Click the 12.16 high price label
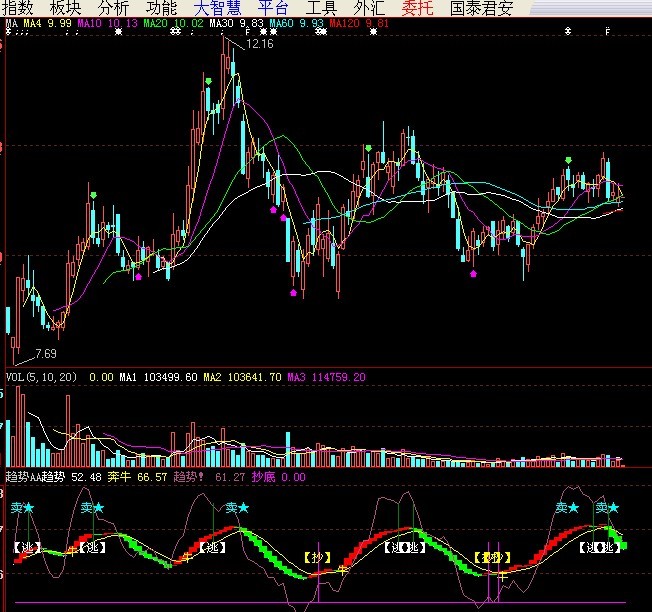 (259, 44)
